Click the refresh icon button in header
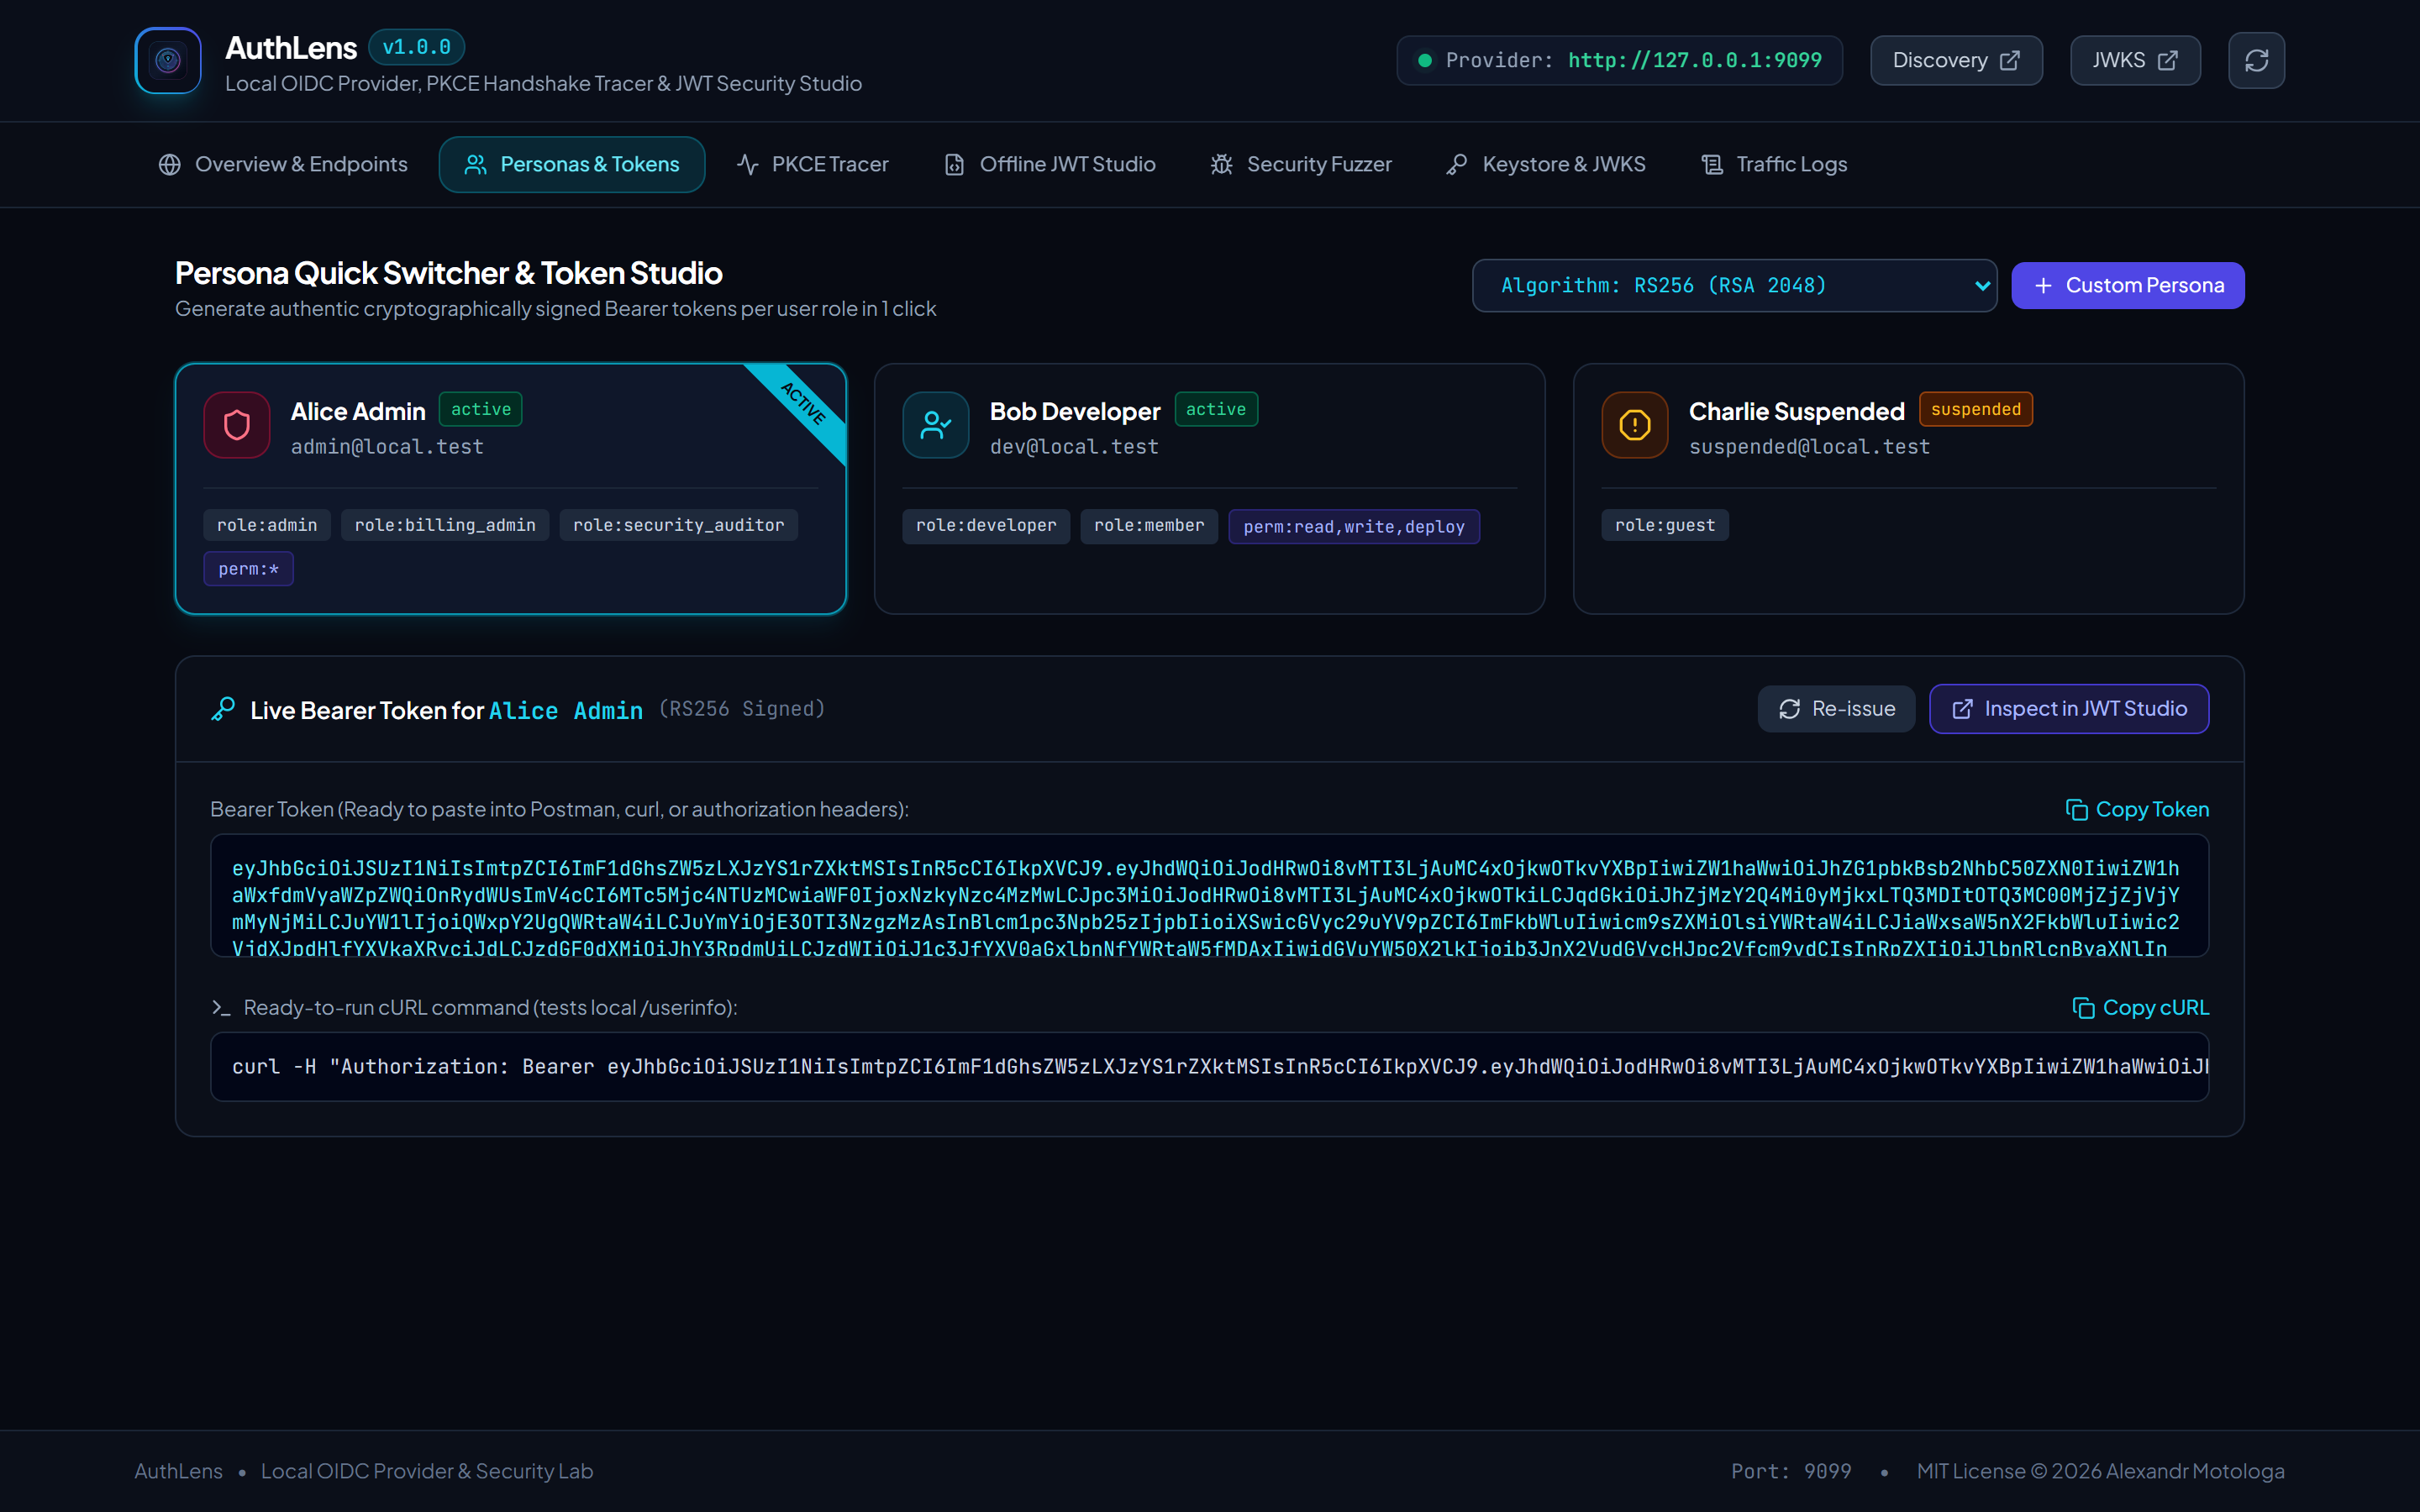 point(2256,60)
